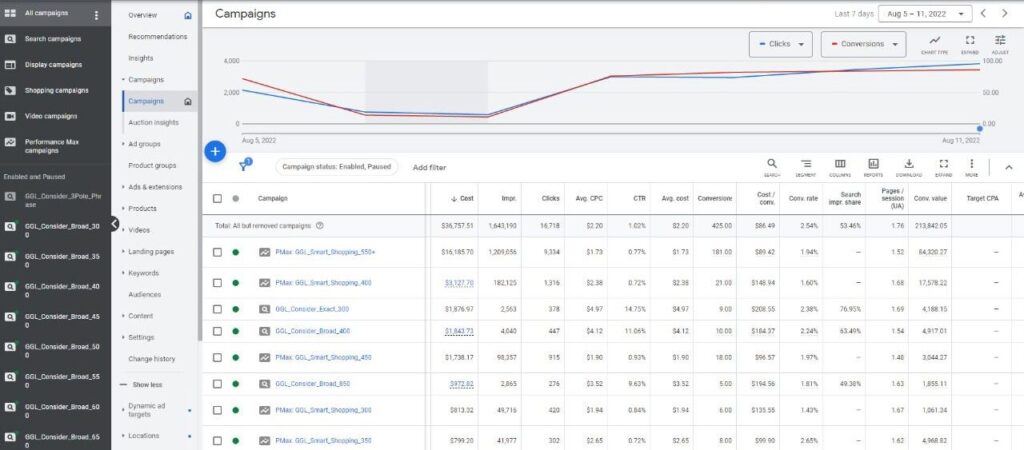The image size is (1024, 450).
Task: Change chart type using Chart Type icon
Action: point(934,44)
